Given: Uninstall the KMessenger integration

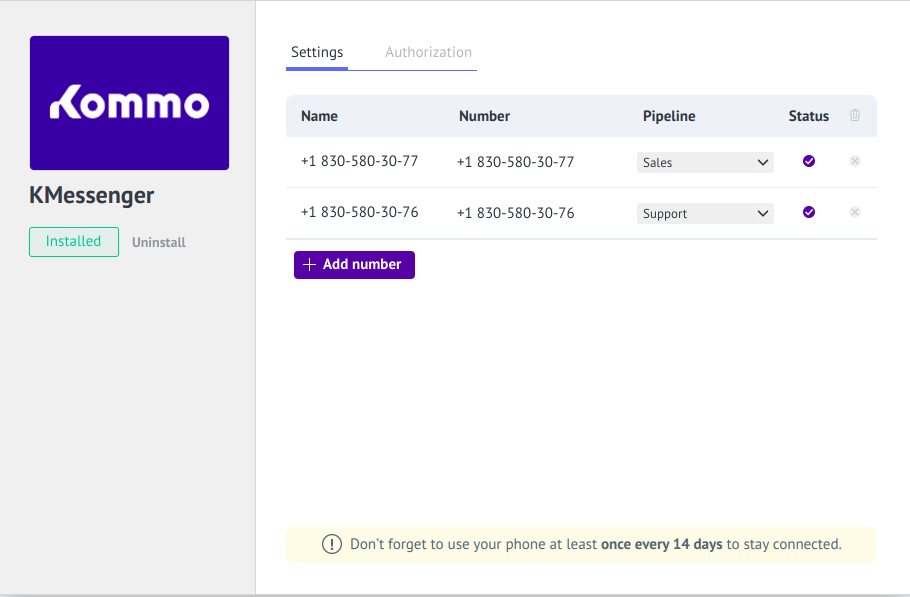Looking at the screenshot, I should point(158,243).
